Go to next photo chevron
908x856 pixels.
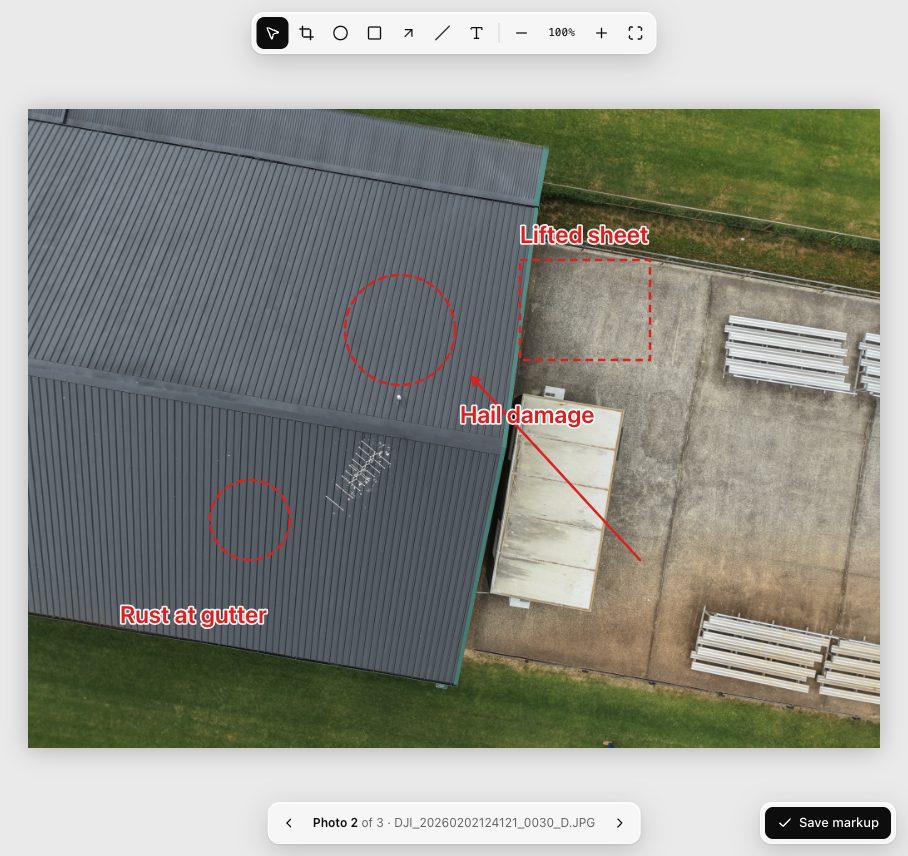(x=620, y=823)
